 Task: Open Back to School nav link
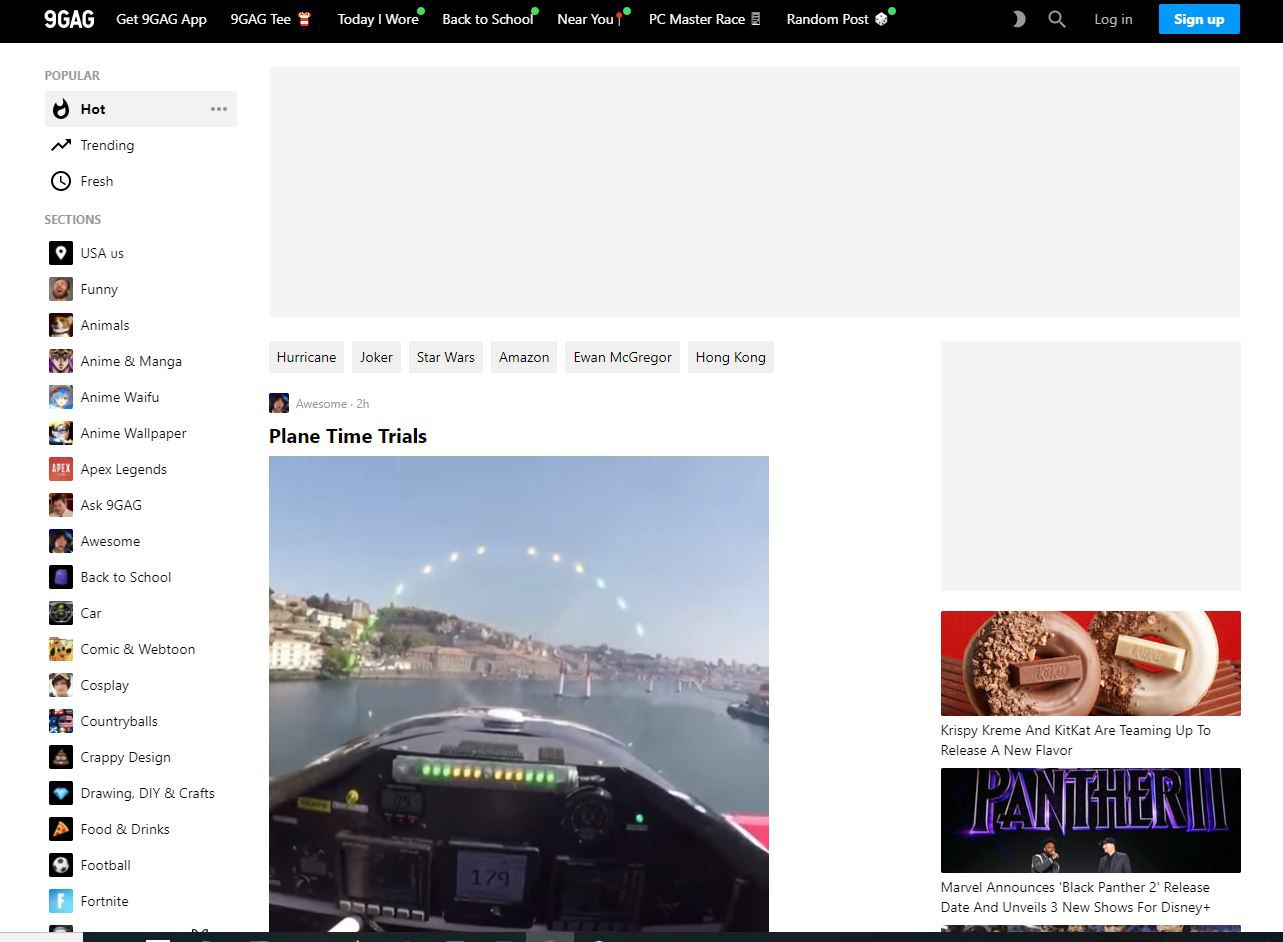click(488, 19)
